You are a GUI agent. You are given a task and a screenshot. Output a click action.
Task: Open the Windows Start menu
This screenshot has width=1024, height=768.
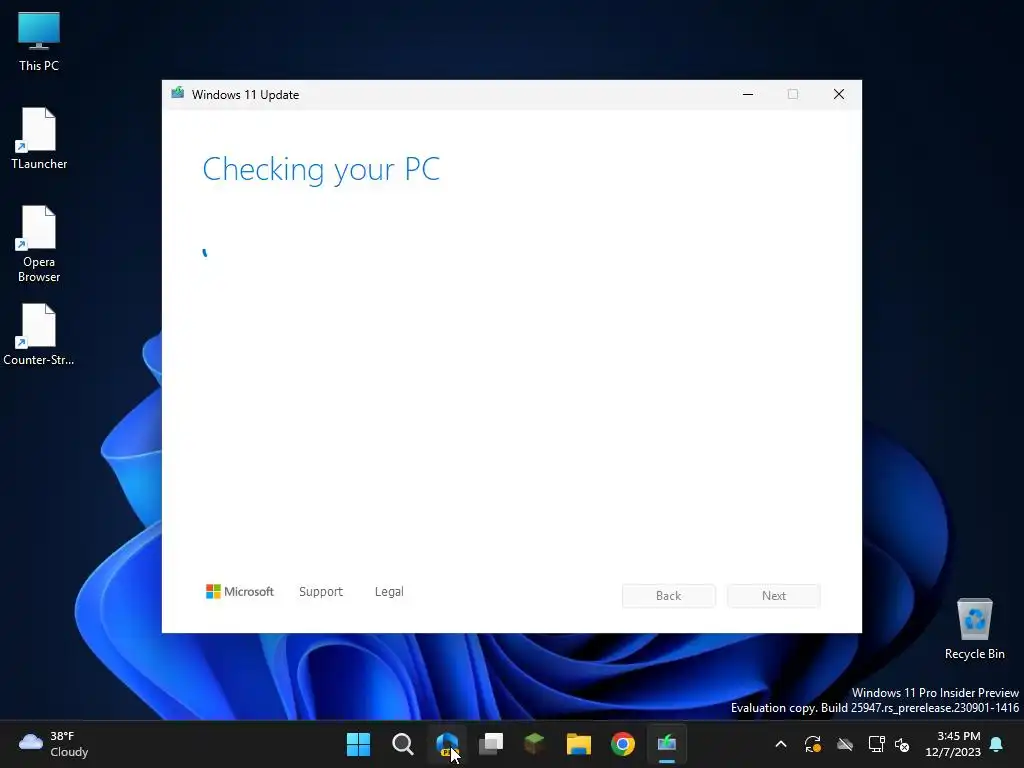(358, 744)
